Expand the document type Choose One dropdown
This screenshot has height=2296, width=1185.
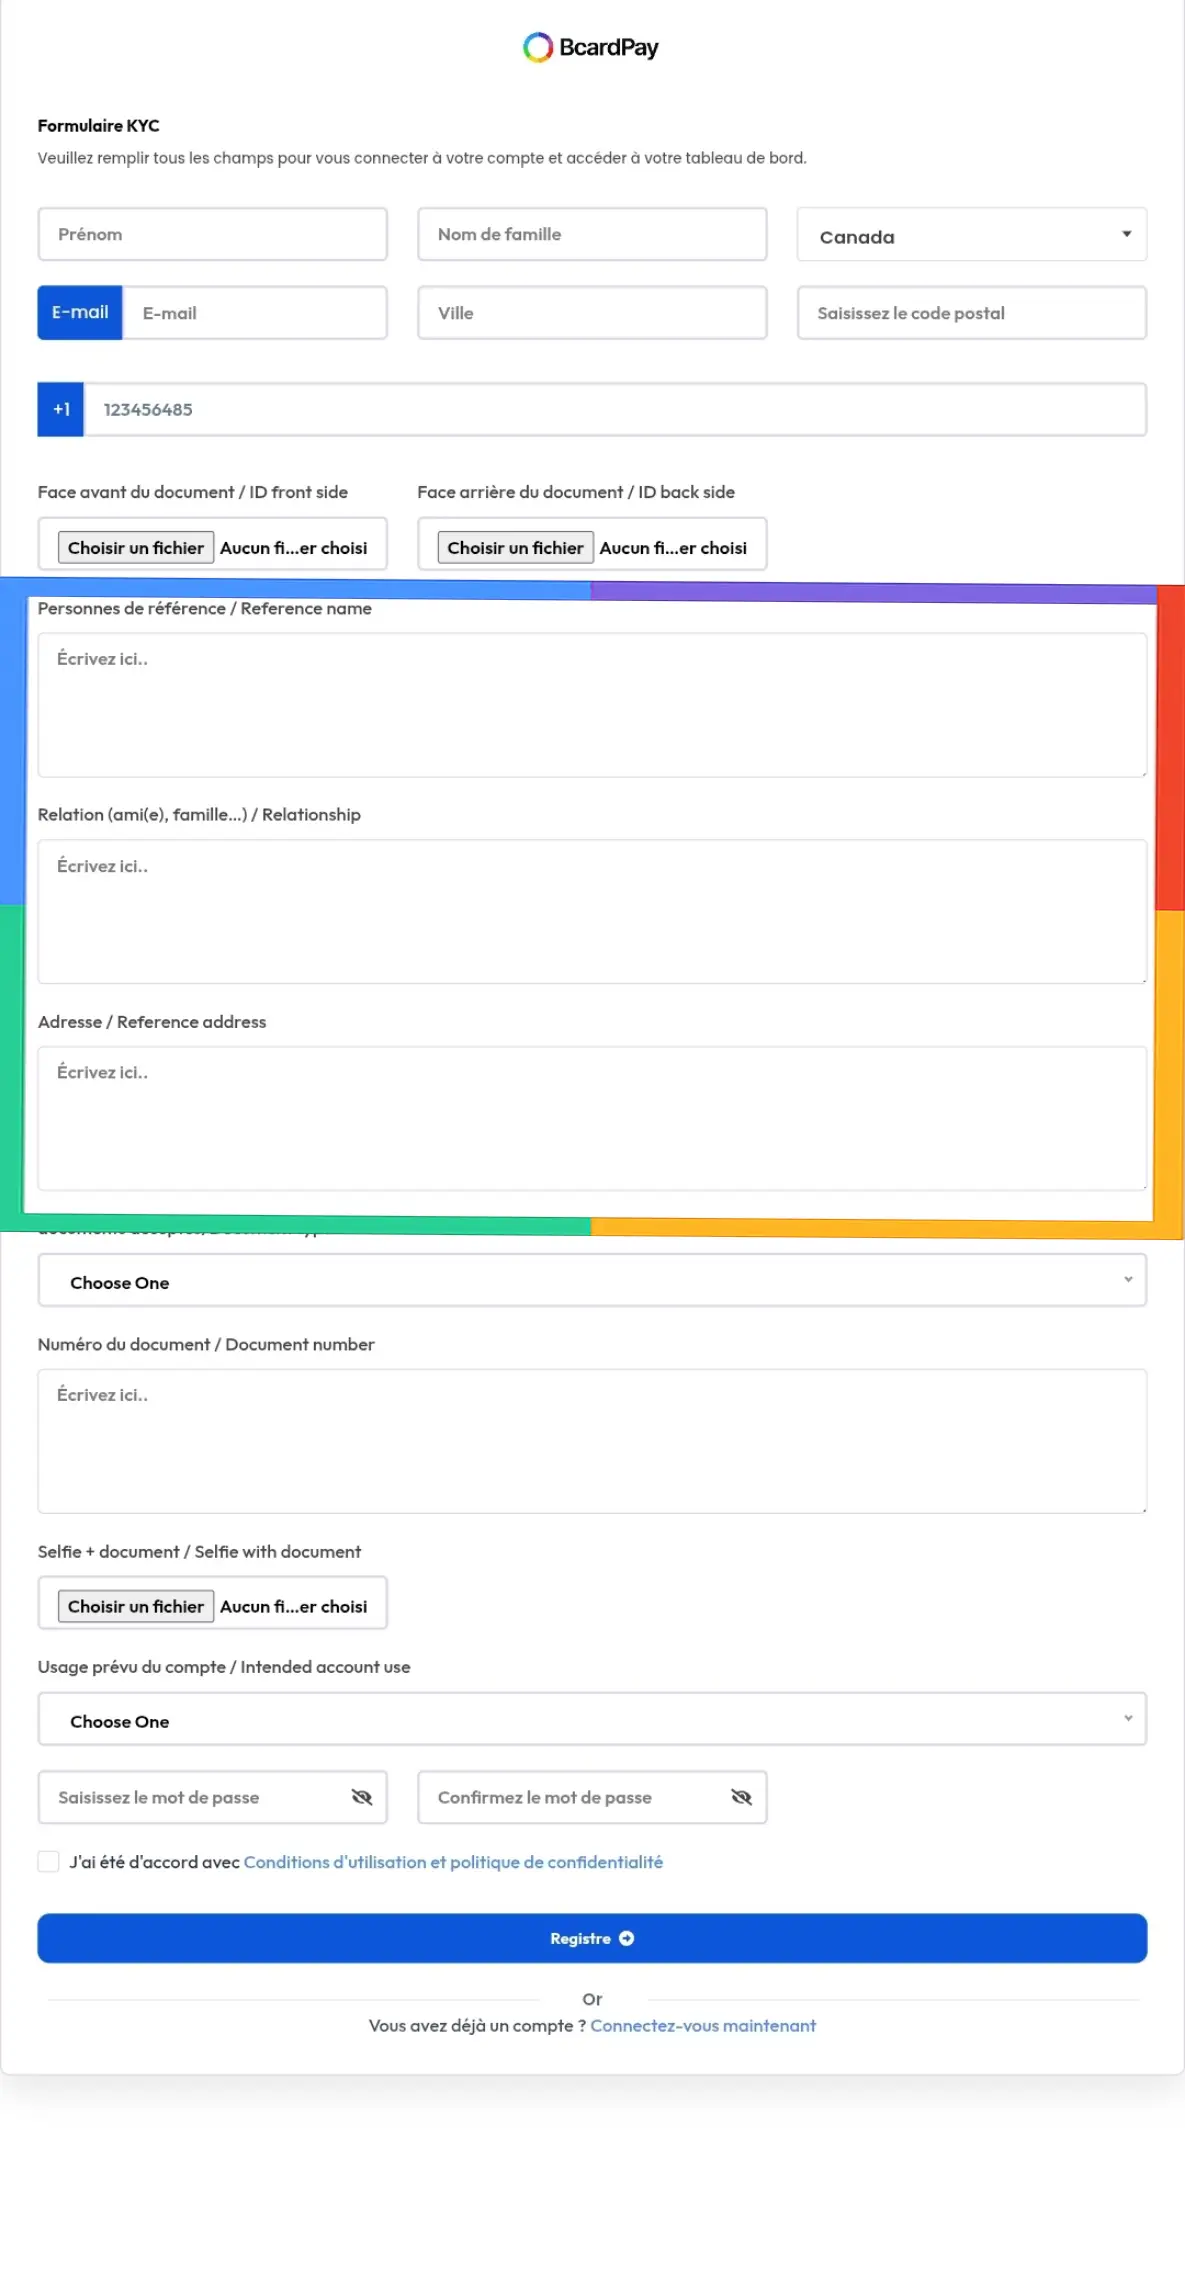coord(592,1281)
